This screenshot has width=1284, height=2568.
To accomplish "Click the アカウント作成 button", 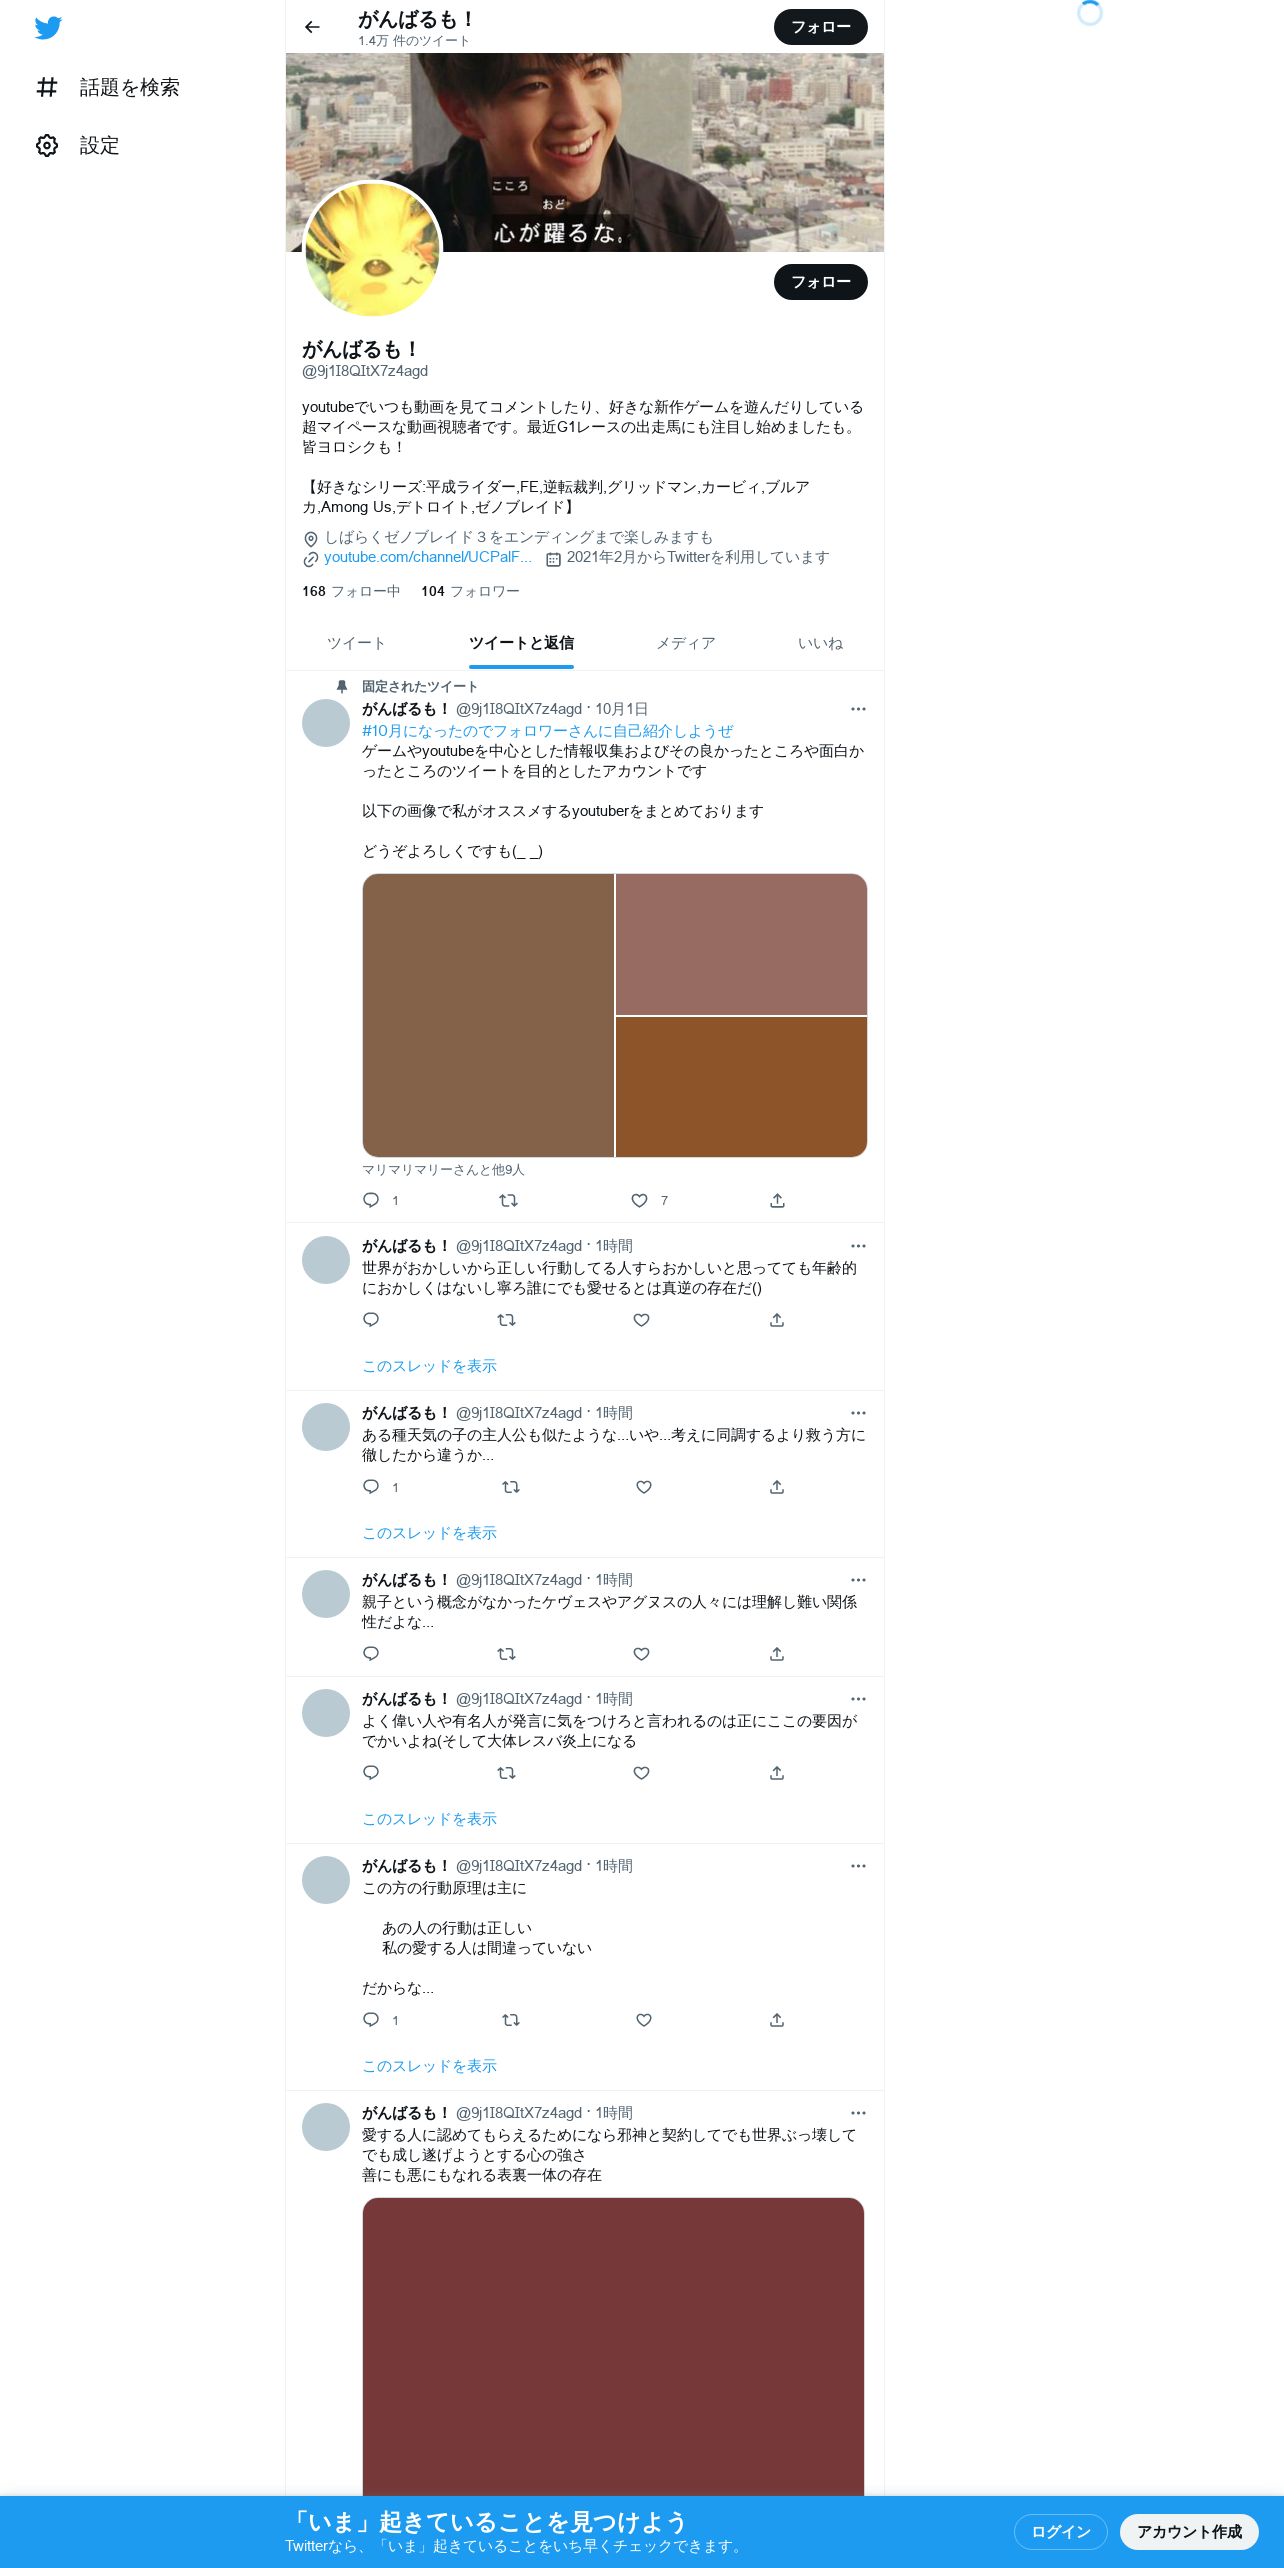I will 1189,2531.
